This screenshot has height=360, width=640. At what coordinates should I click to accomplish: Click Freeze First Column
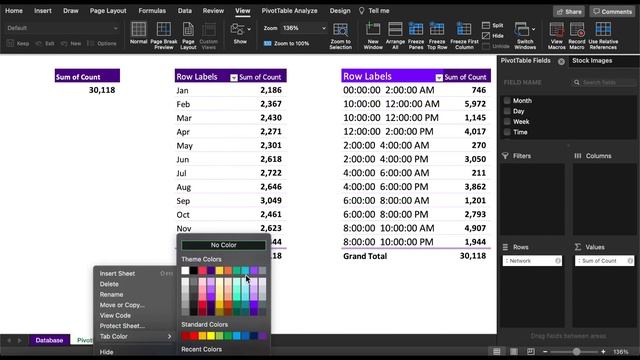click(464, 36)
